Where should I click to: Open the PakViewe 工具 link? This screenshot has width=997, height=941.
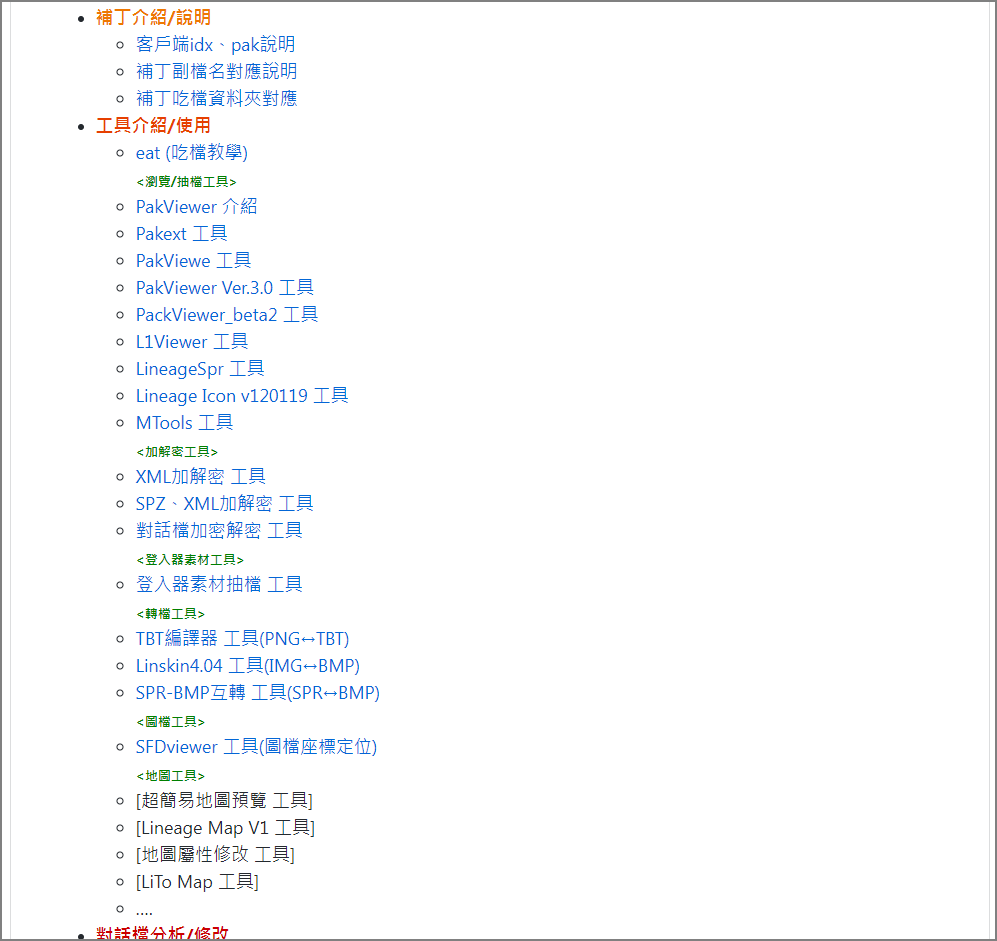[193, 261]
